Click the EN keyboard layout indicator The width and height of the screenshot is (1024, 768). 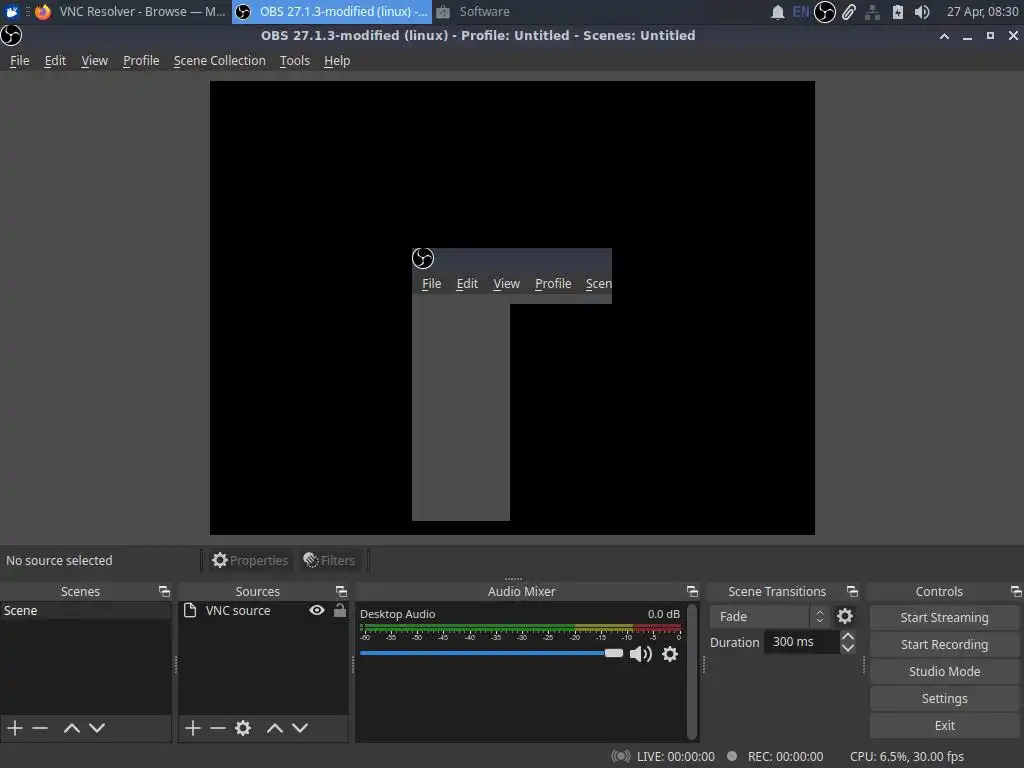click(801, 12)
